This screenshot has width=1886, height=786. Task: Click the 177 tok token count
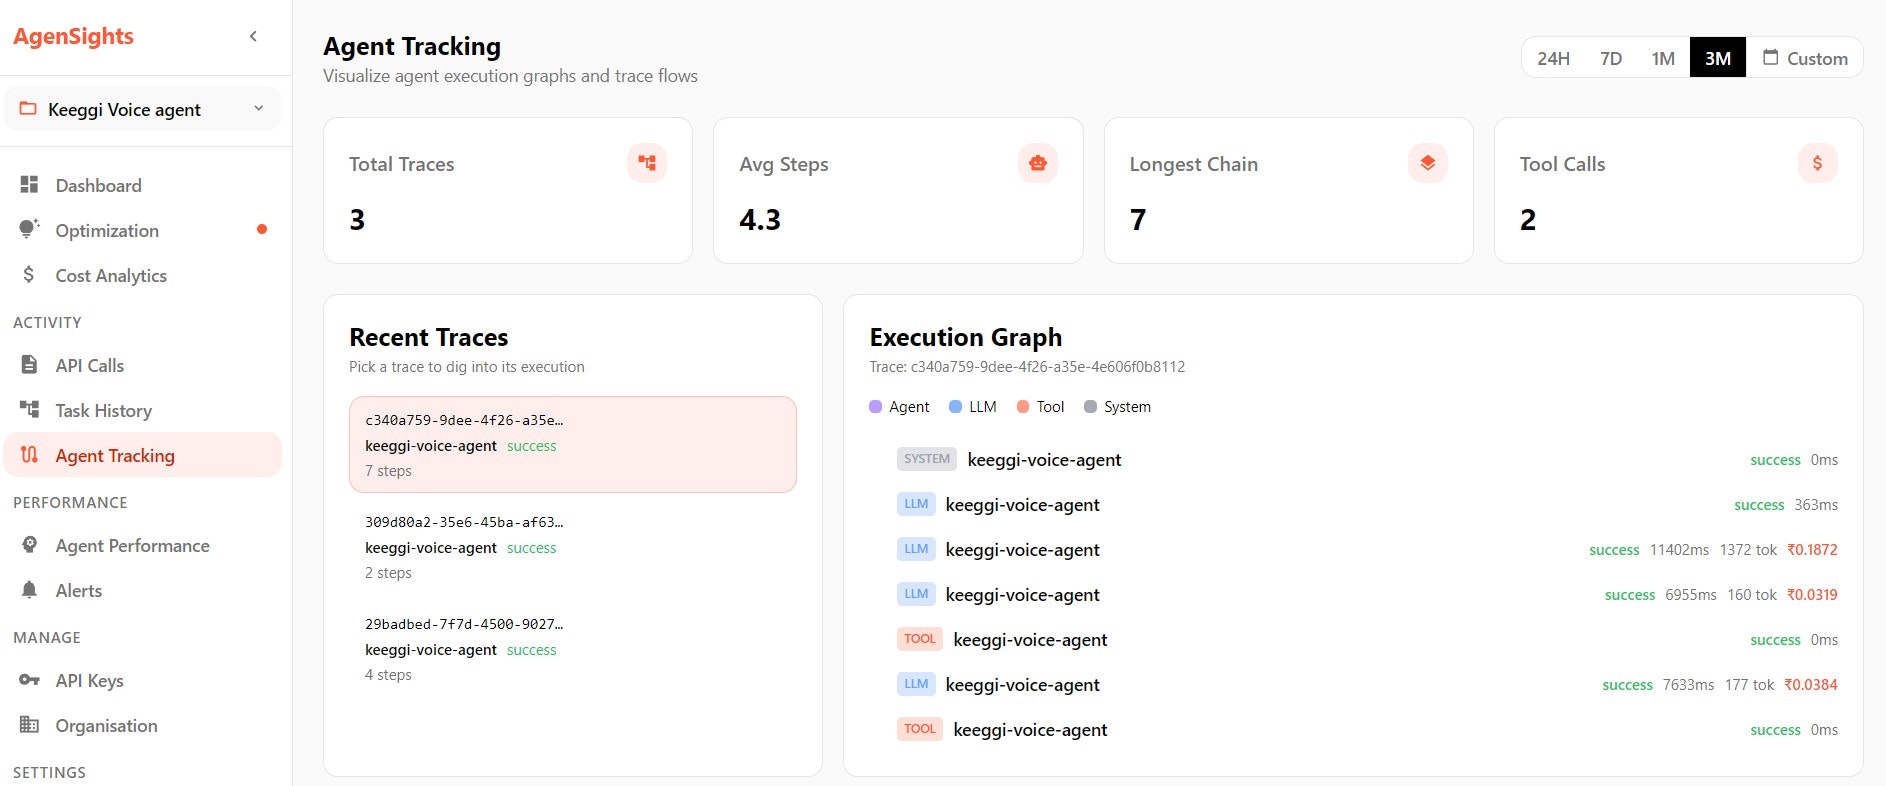pyautogui.click(x=1749, y=684)
